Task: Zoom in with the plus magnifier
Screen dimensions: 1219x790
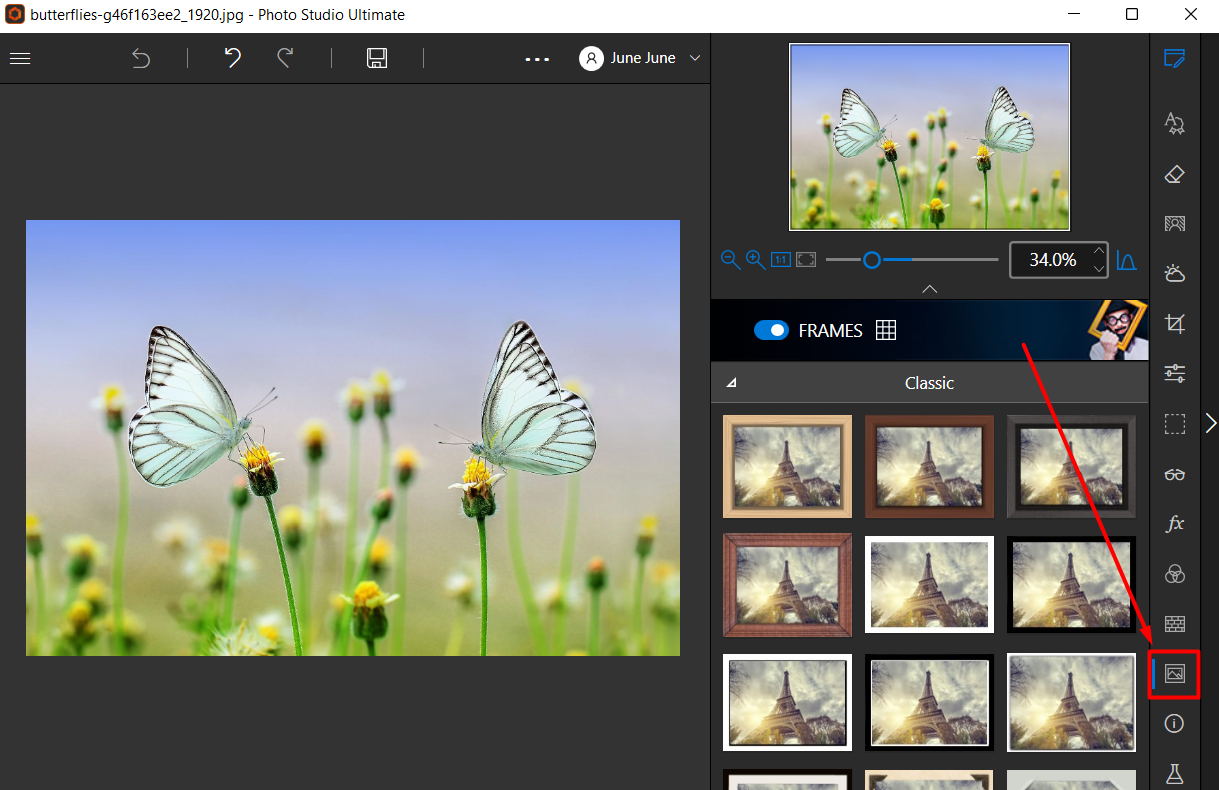Action: (x=755, y=260)
